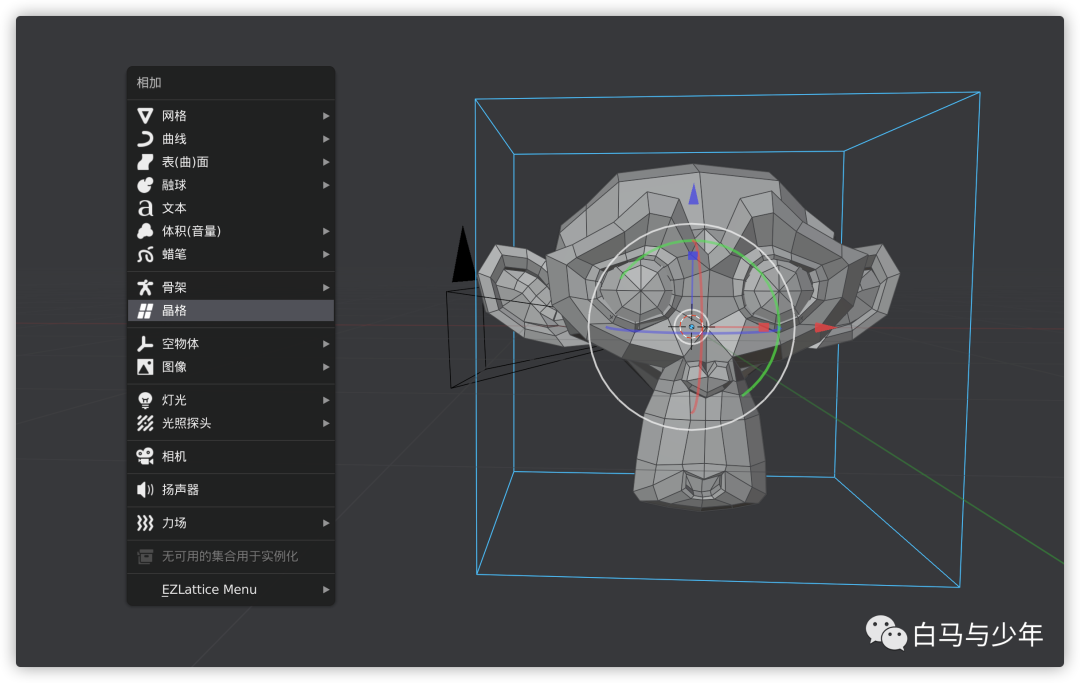Click the blue Z-axis gizmo arrow
The height and width of the screenshot is (683, 1080).
click(694, 194)
